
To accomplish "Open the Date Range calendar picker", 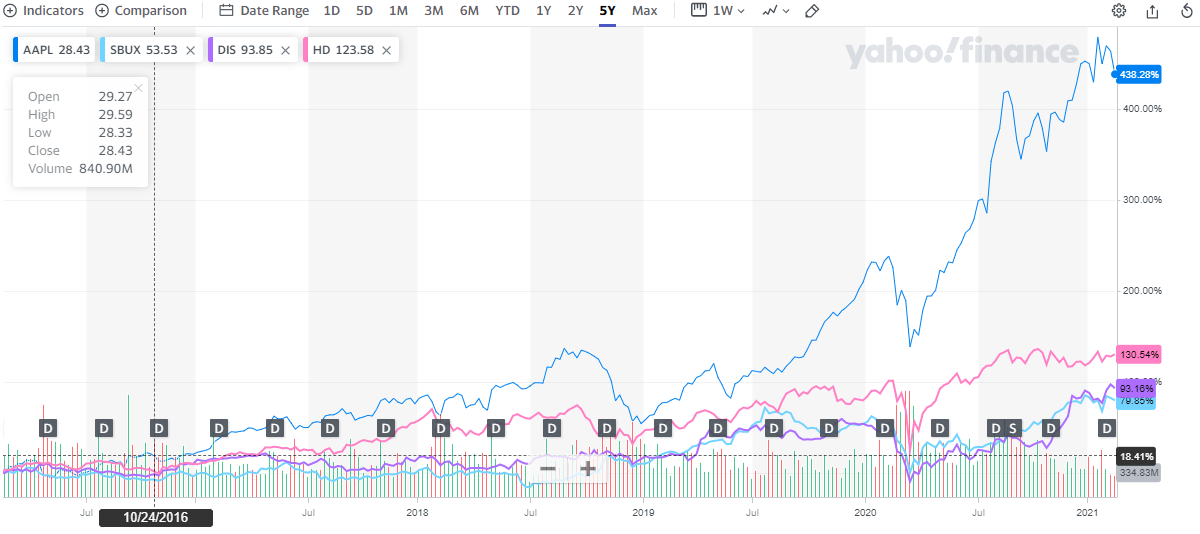I will pyautogui.click(x=263, y=11).
